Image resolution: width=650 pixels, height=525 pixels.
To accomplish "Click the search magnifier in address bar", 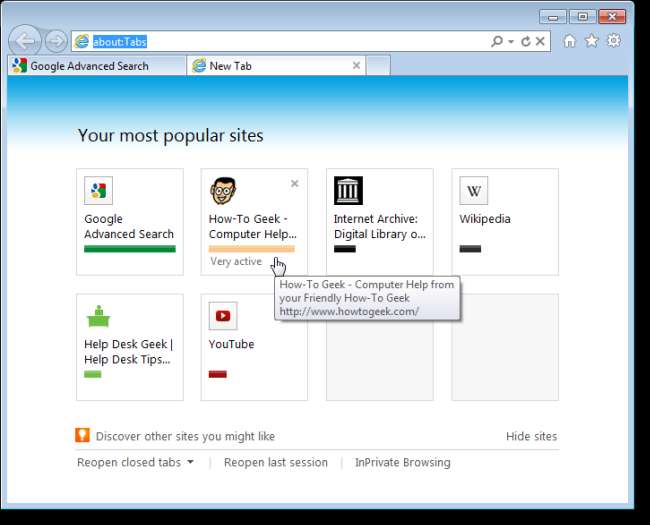I will pos(497,41).
